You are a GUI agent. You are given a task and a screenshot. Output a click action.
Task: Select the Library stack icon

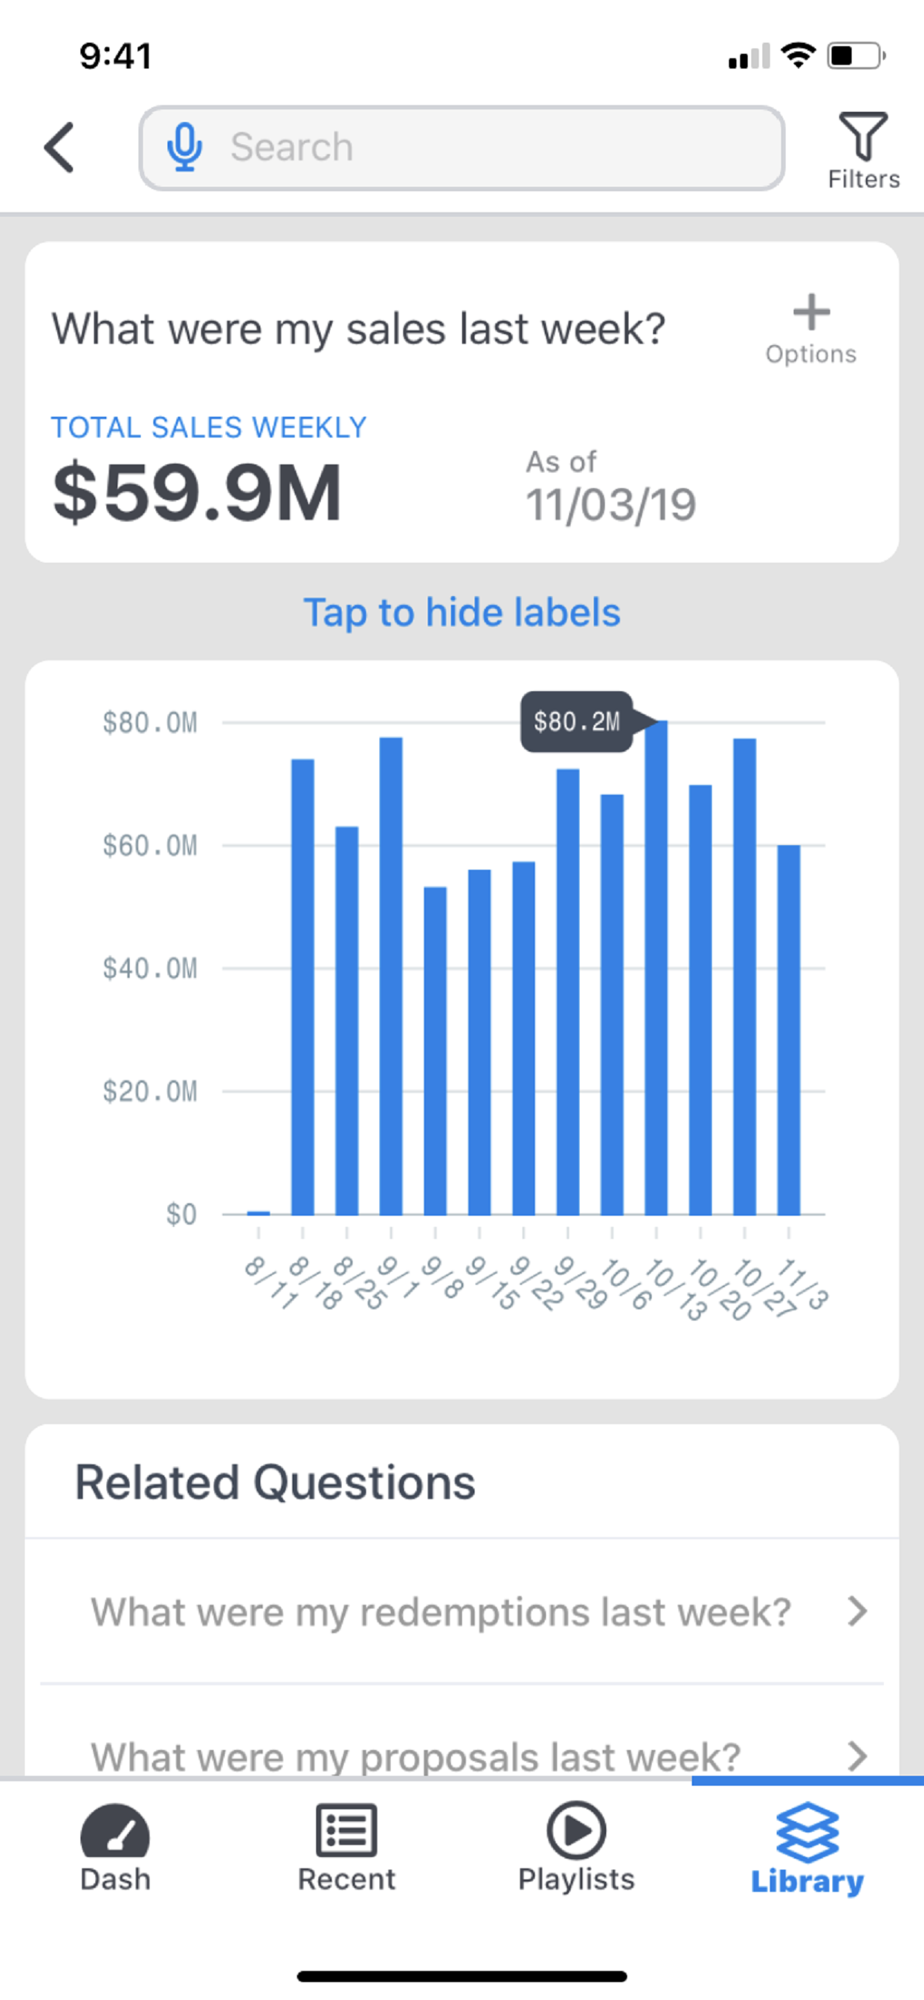807,1832
